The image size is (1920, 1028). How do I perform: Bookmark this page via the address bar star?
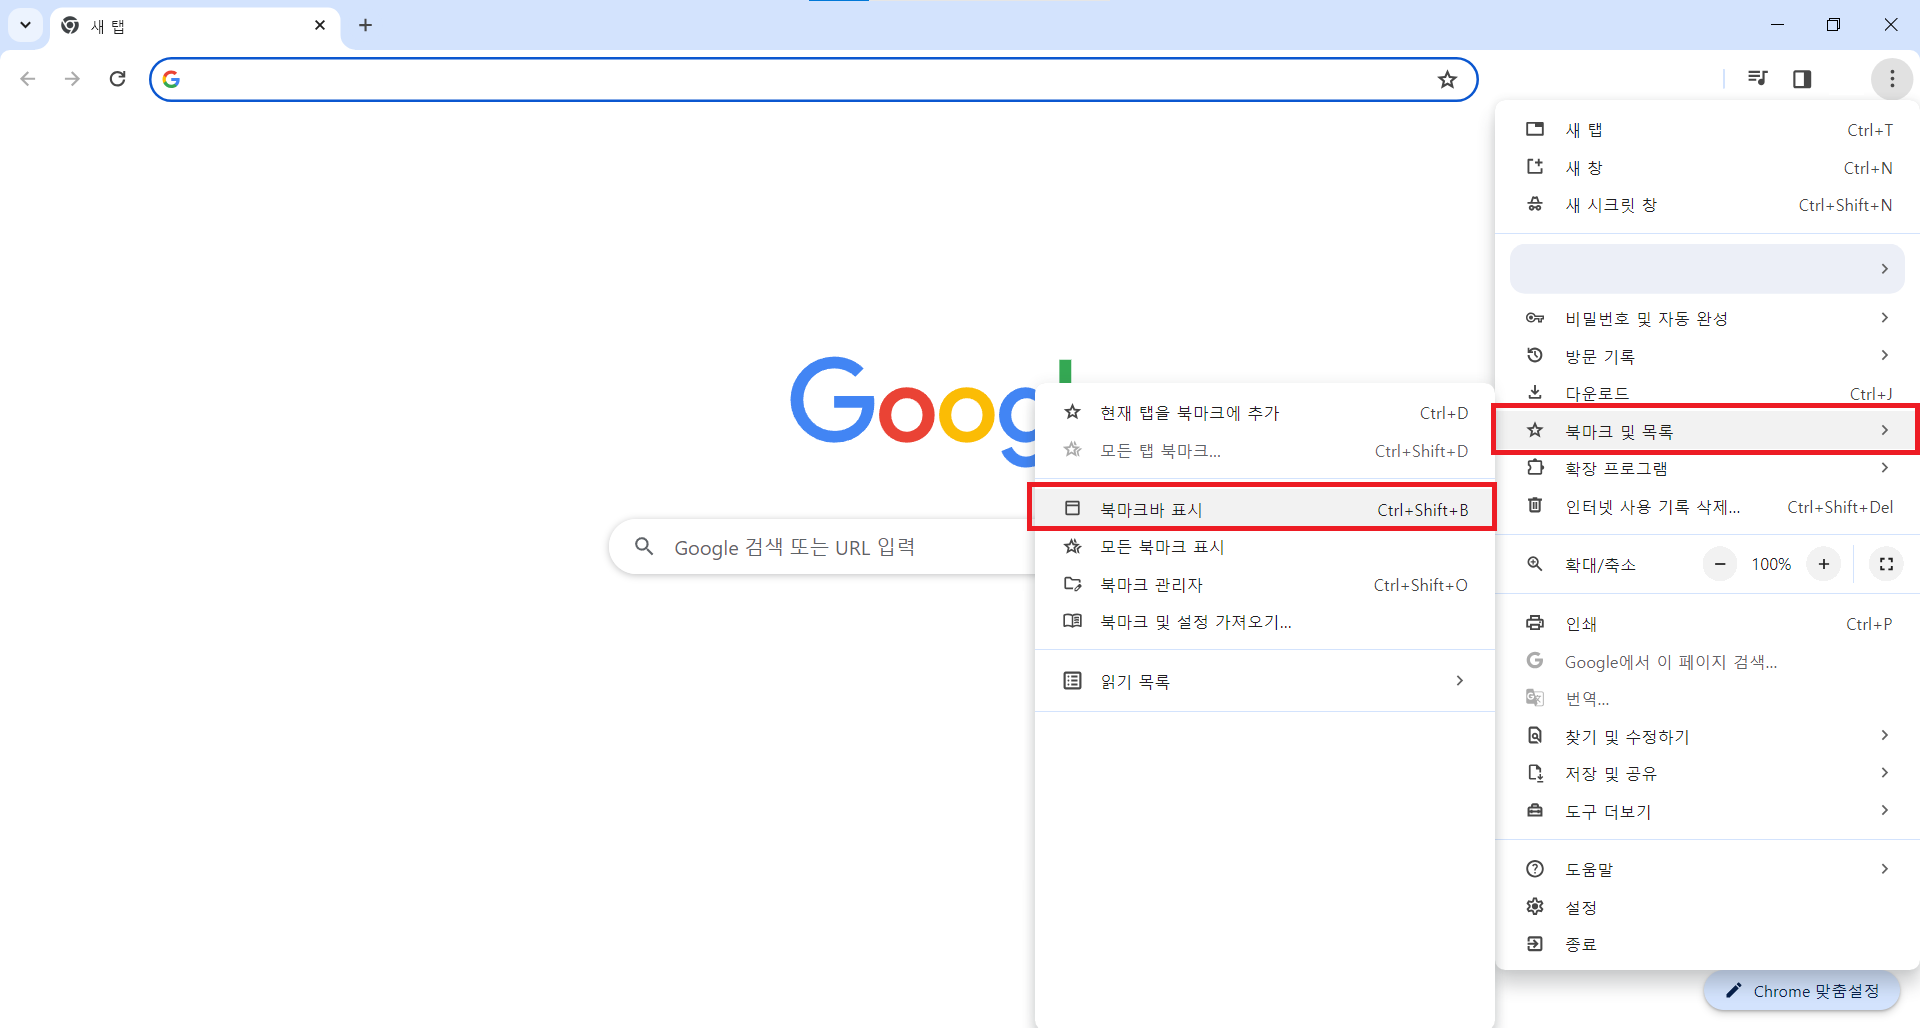1447,79
